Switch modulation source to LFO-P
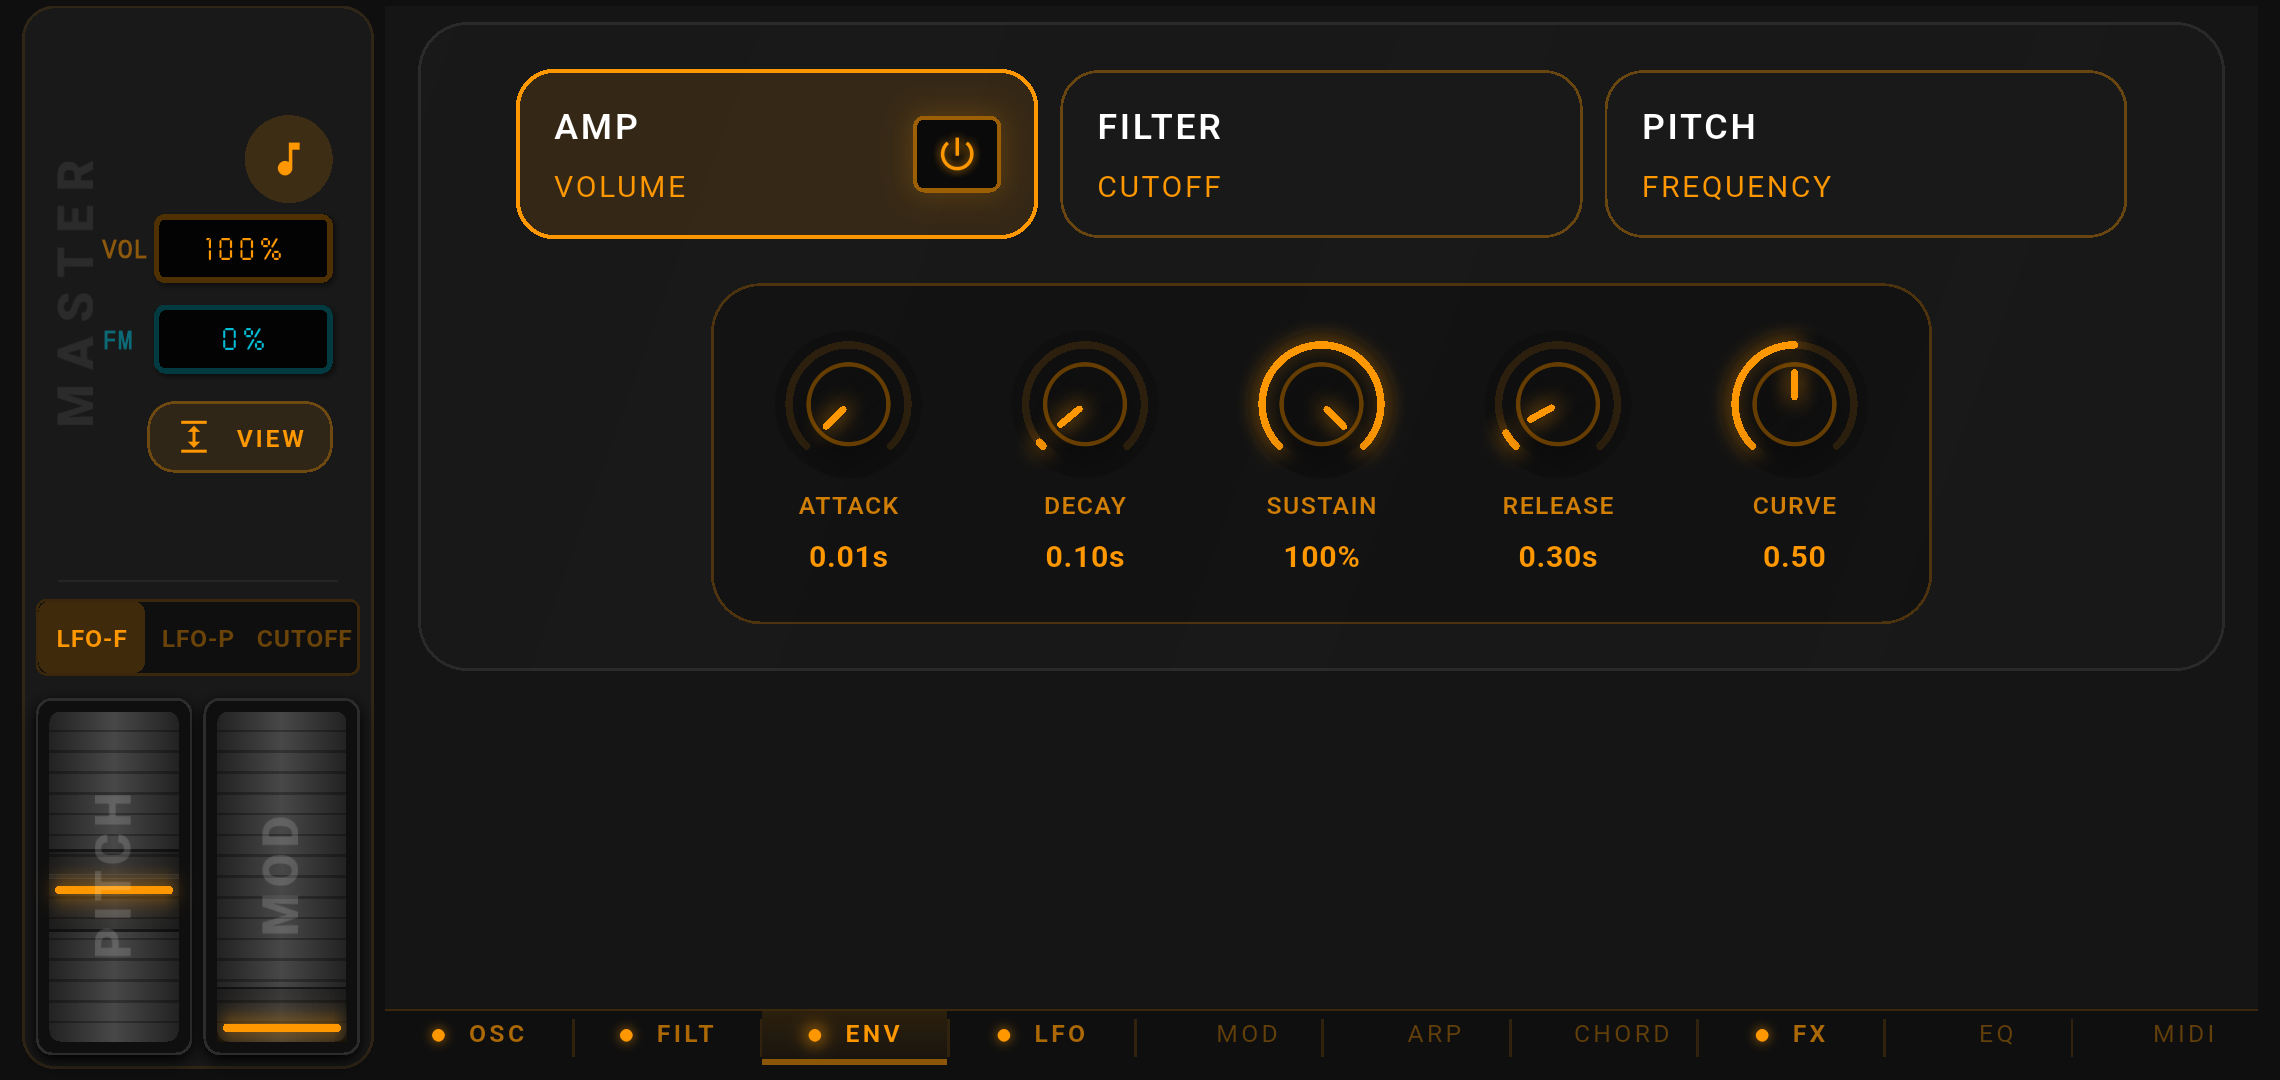The width and height of the screenshot is (2280, 1080). pyautogui.click(x=197, y=638)
